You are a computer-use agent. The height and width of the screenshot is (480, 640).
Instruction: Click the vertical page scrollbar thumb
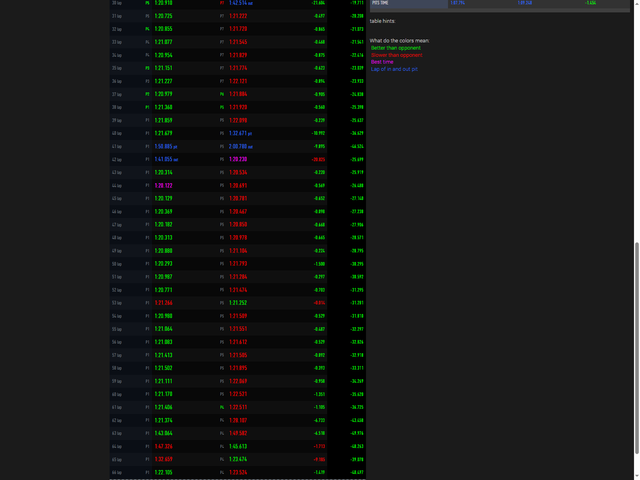637,348
